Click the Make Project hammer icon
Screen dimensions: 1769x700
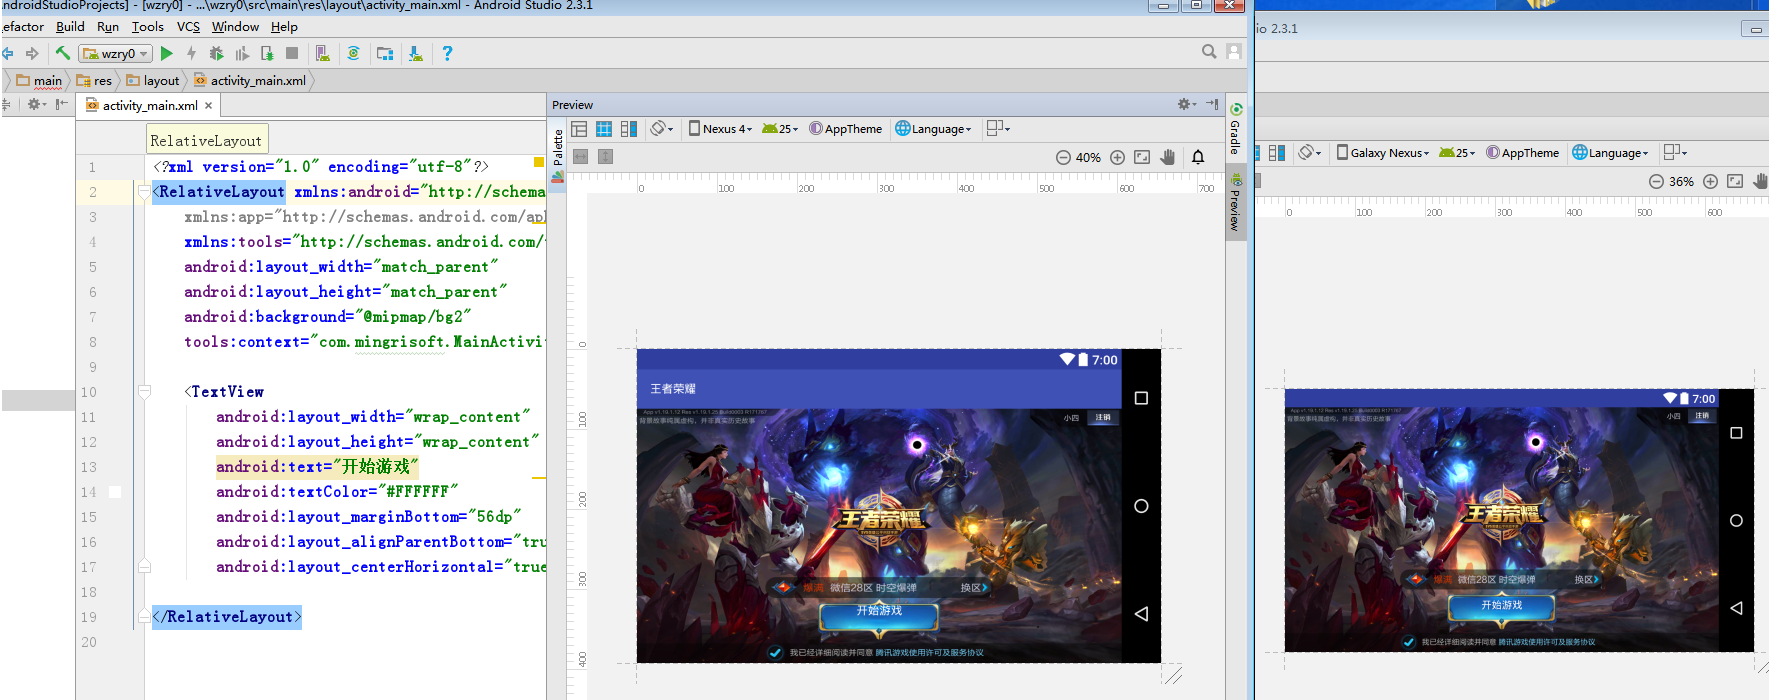click(62, 53)
